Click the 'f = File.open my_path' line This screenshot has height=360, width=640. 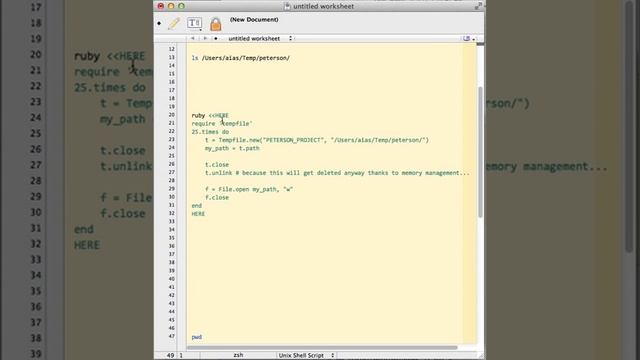coord(249,189)
